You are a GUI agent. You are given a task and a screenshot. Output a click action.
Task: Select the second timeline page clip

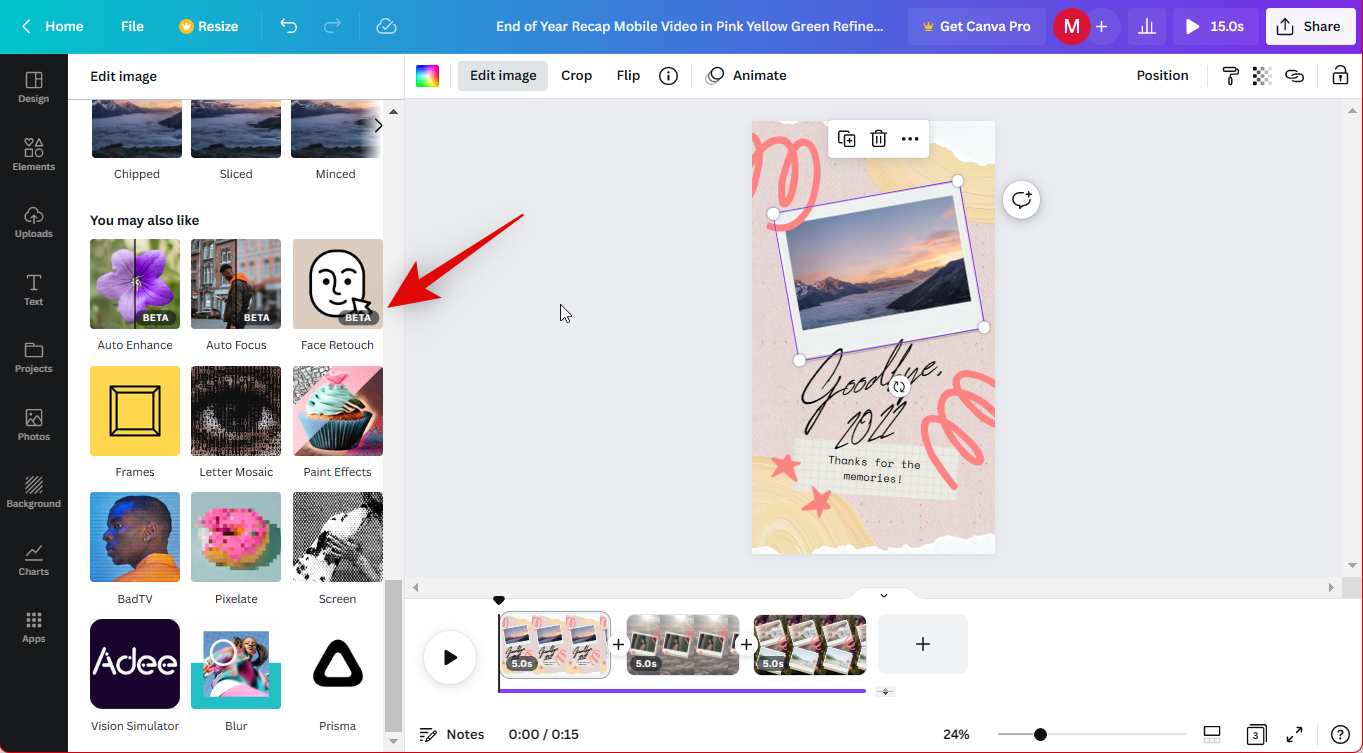[683, 645]
